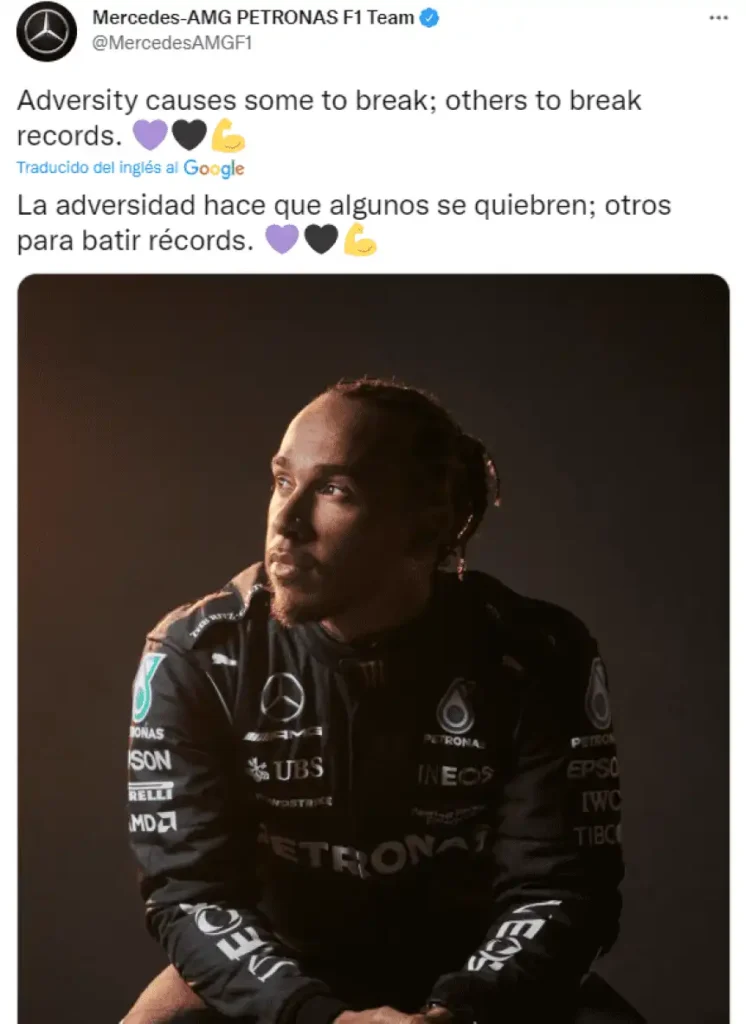Click flexed bicep emoji after "récords."
Screen dimensions: 746x1024
(359, 240)
